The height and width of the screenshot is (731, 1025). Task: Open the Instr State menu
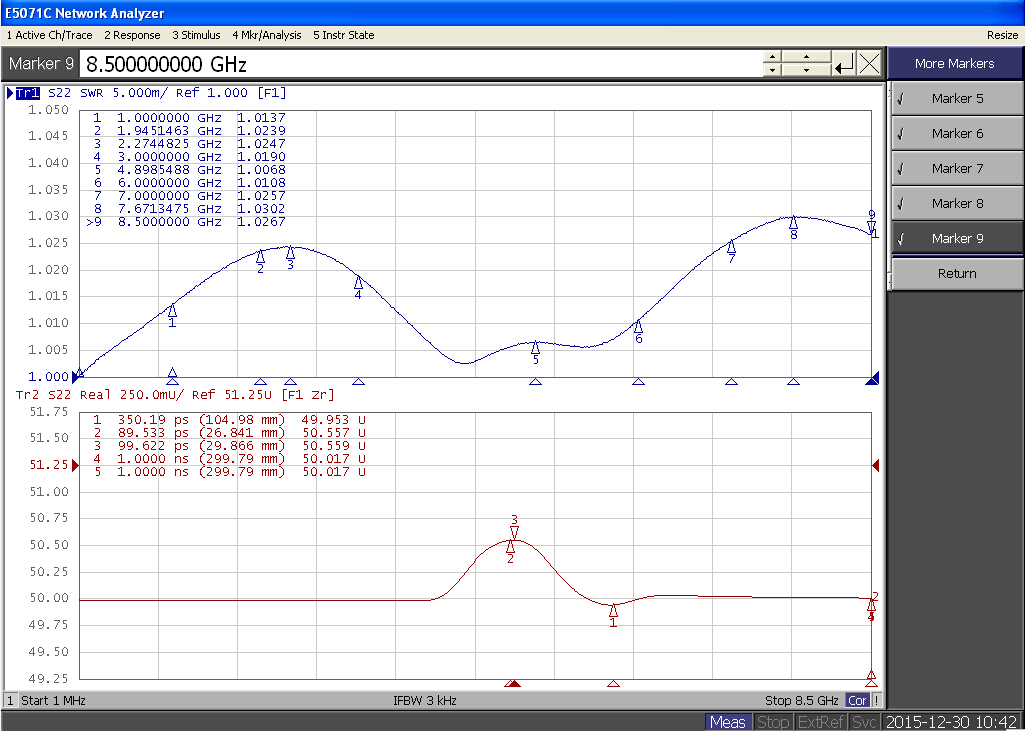[x=343, y=35]
